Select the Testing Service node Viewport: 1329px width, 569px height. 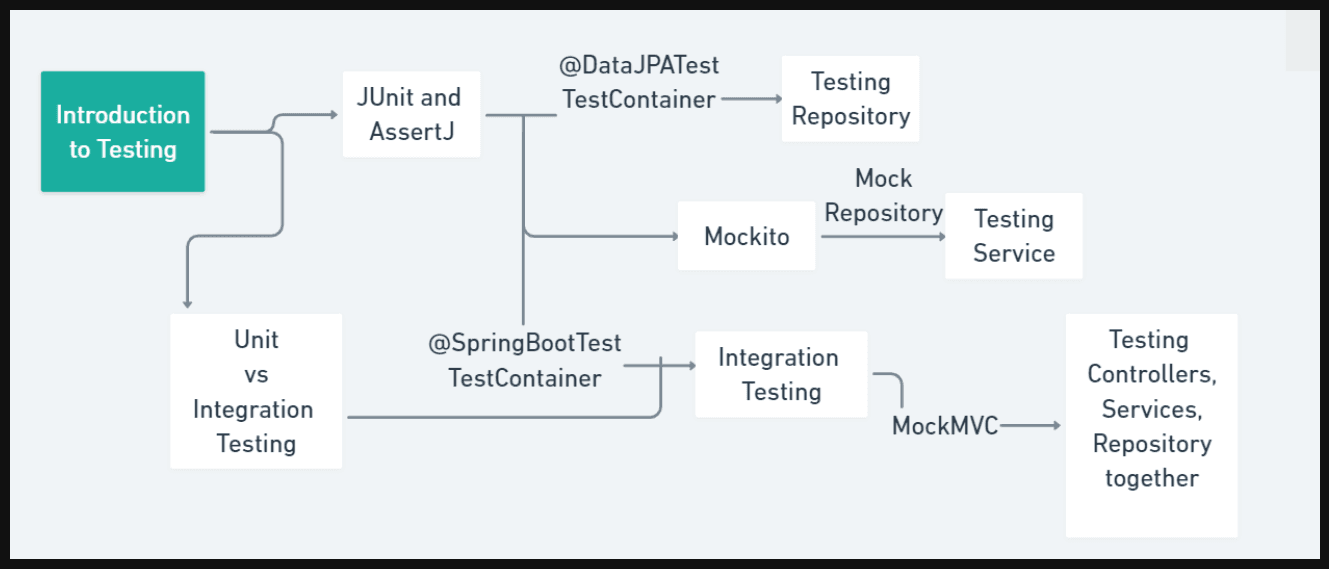coord(1014,236)
